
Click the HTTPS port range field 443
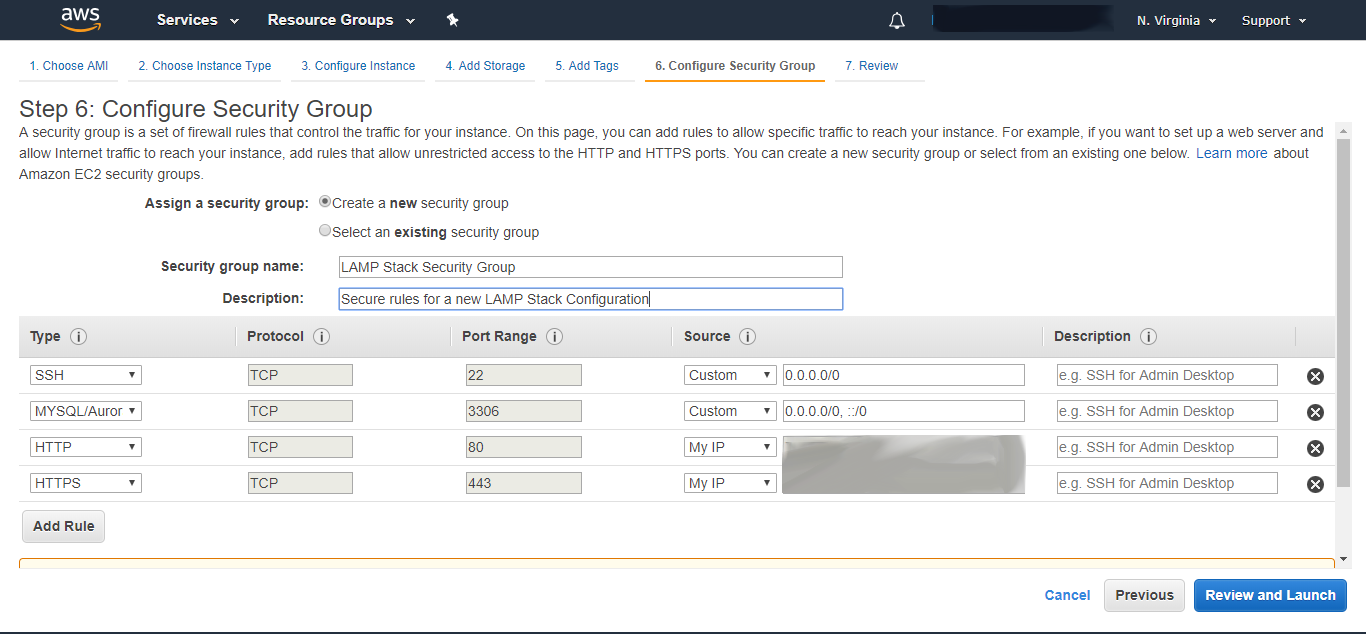pos(524,483)
